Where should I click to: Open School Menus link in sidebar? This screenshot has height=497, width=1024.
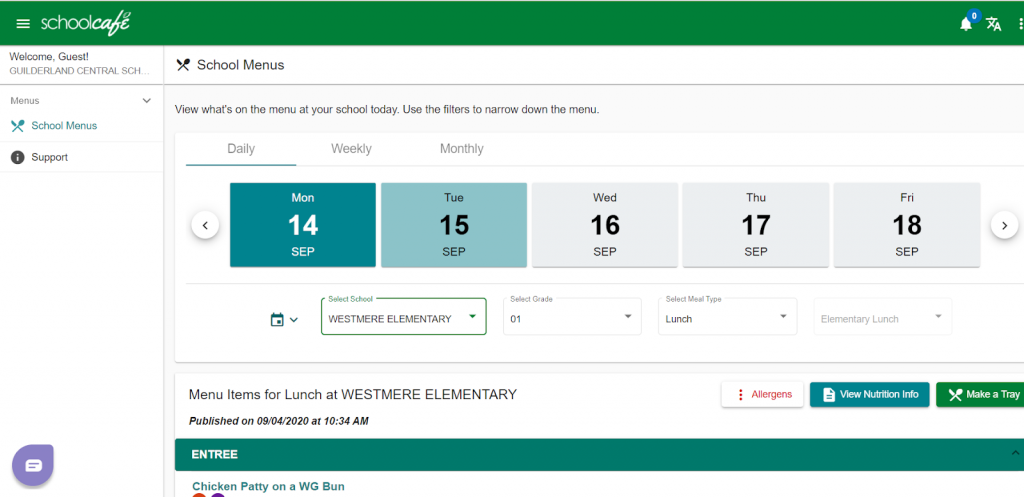tap(64, 126)
